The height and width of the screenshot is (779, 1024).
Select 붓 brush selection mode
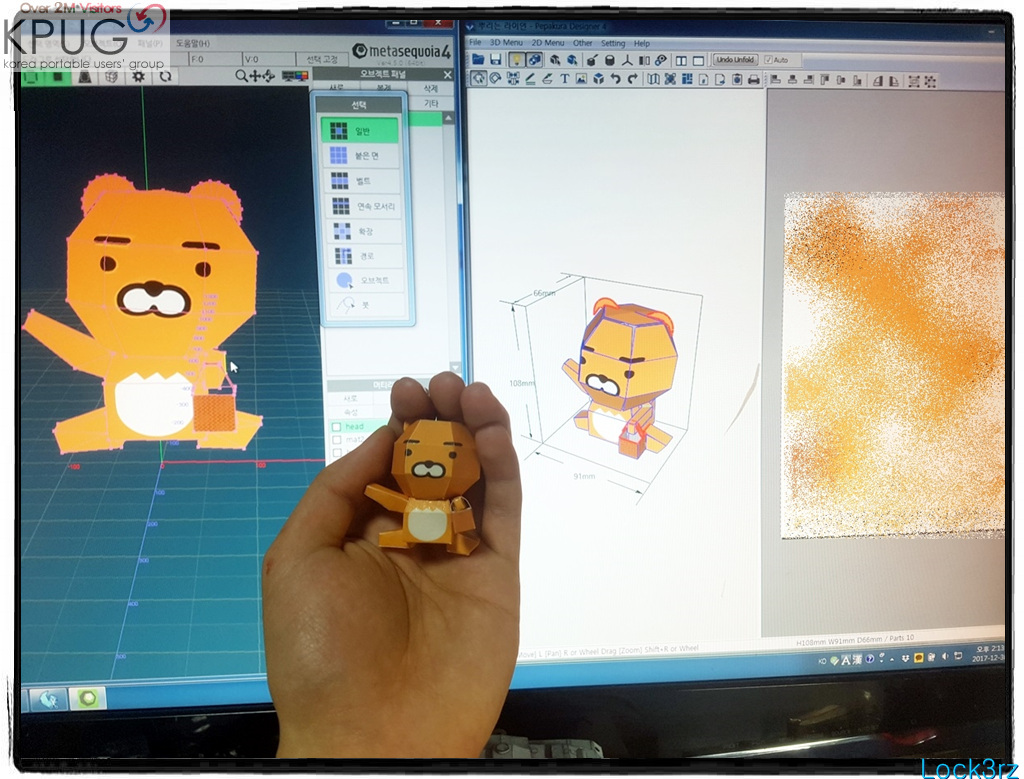[x=364, y=305]
